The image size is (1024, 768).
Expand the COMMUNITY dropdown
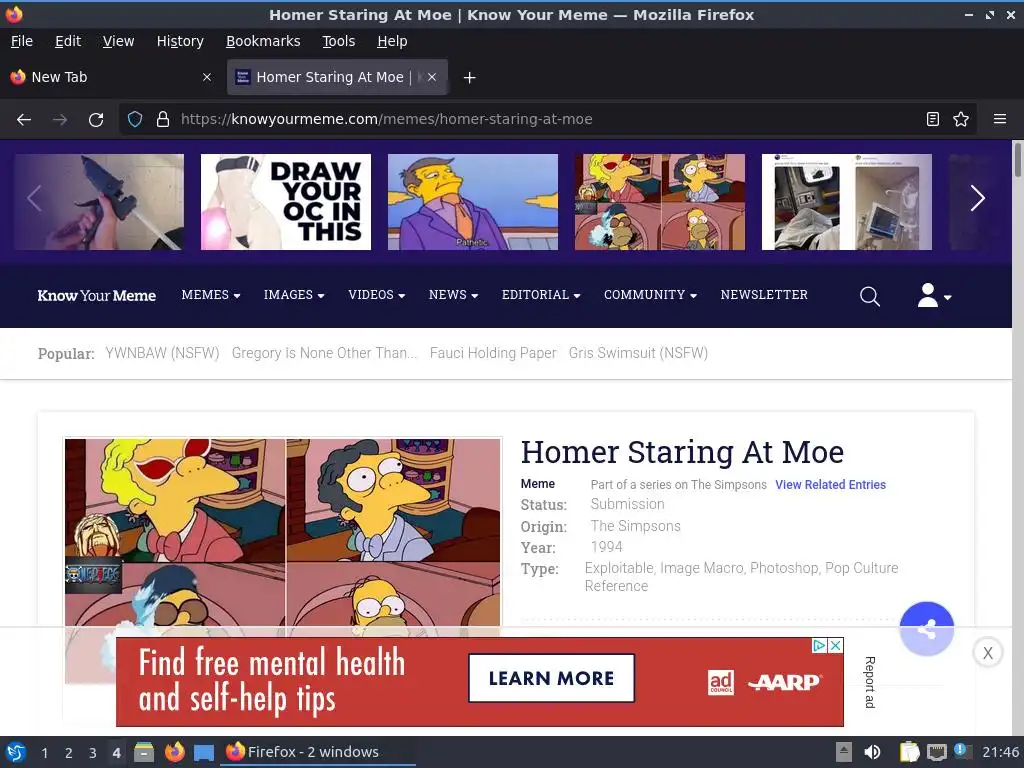click(650, 295)
